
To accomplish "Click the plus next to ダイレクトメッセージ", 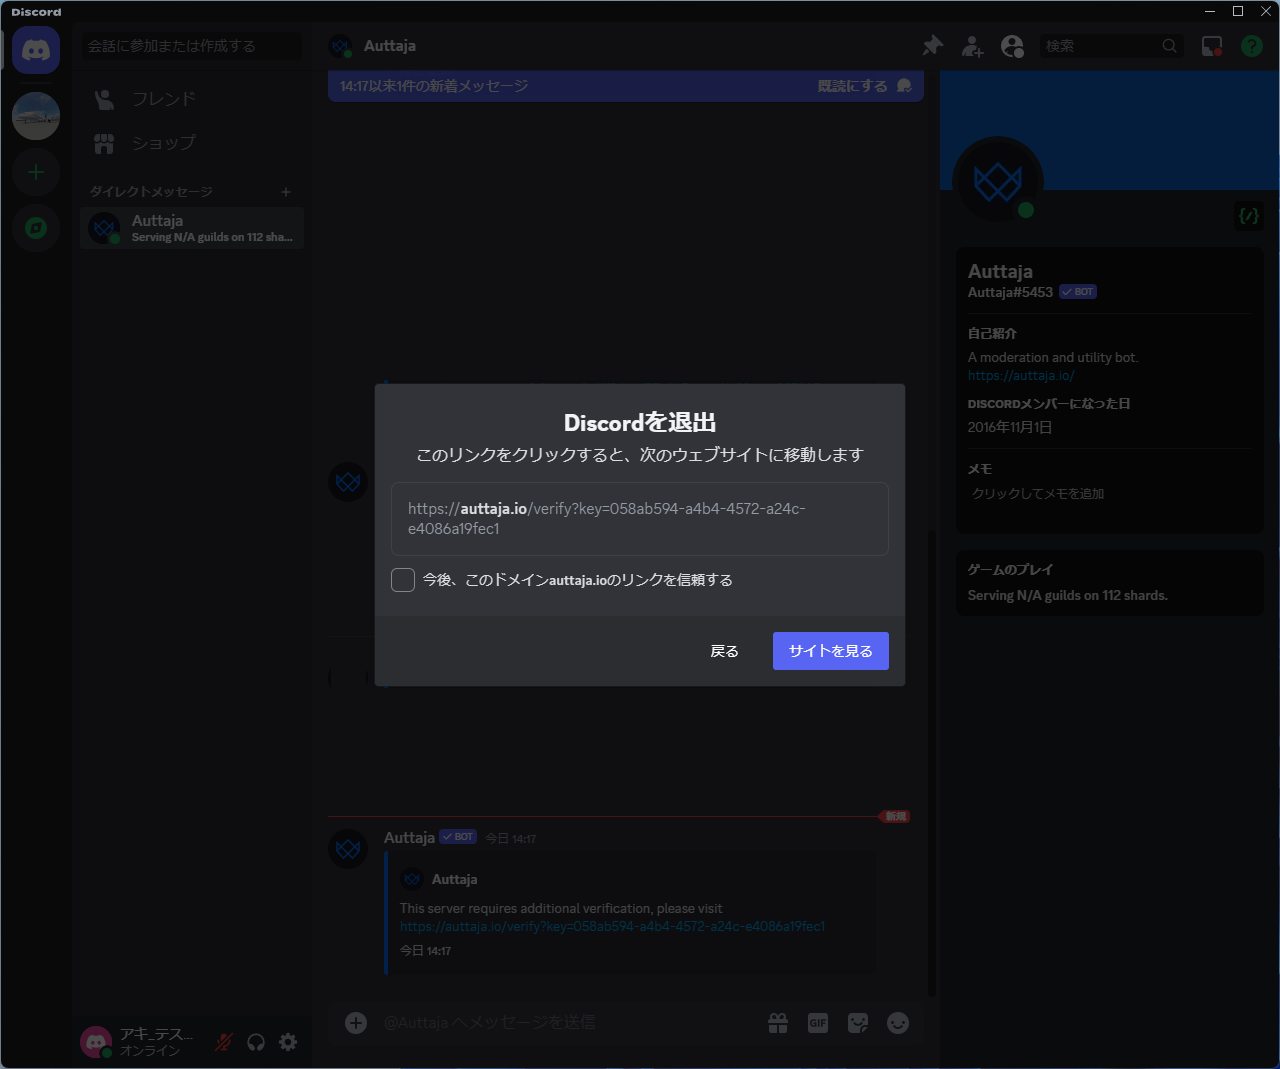I will click(285, 191).
